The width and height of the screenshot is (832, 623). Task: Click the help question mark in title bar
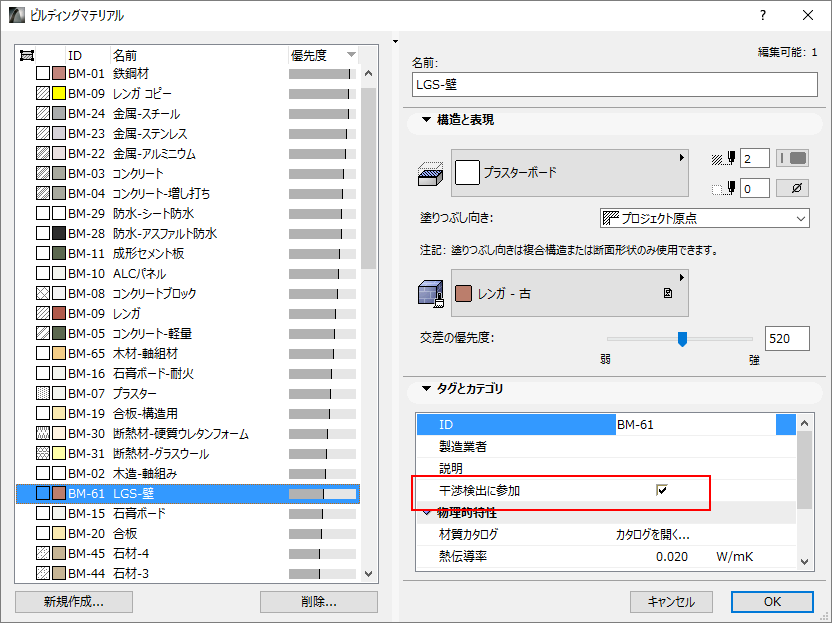tap(762, 15)
